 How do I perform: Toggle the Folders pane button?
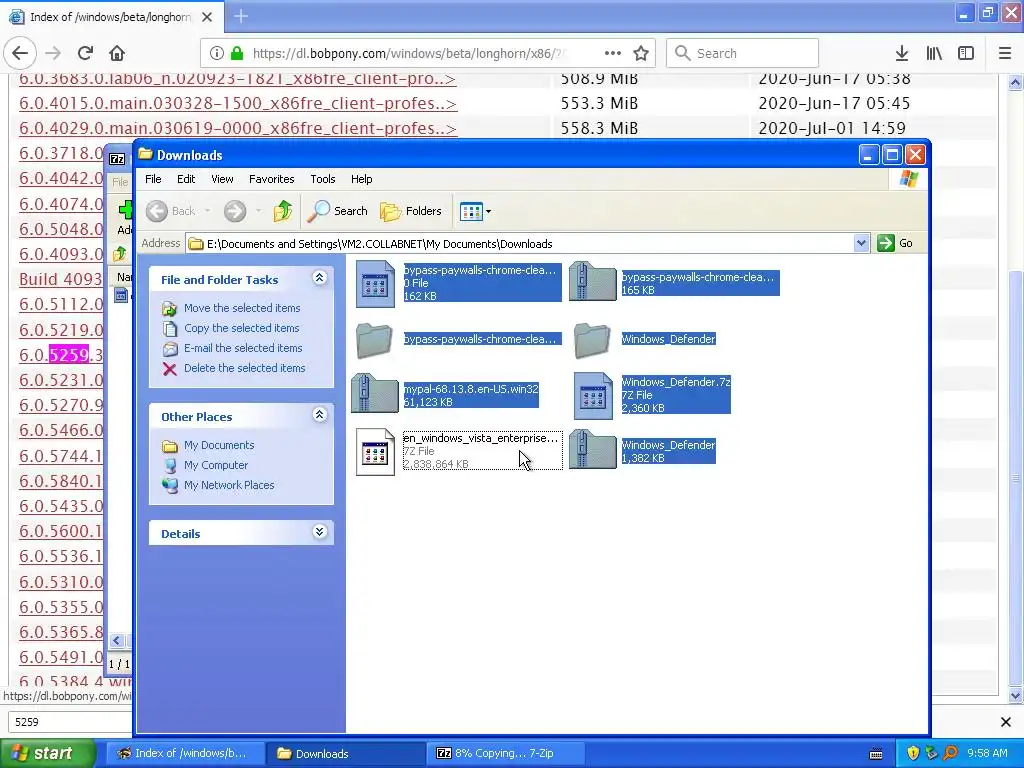[411, 211]
